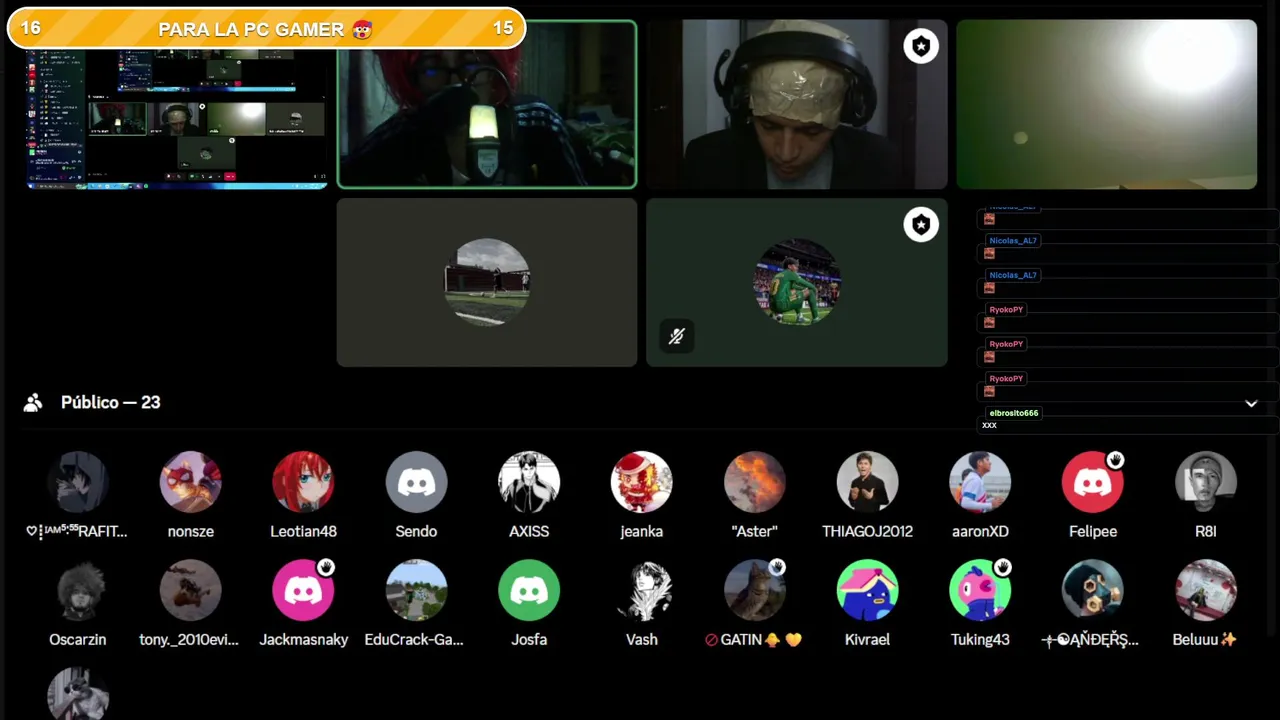Click aaronXD's avatar
The height and width of the screenshot is (720, 1280).
(x=980, y=482)
